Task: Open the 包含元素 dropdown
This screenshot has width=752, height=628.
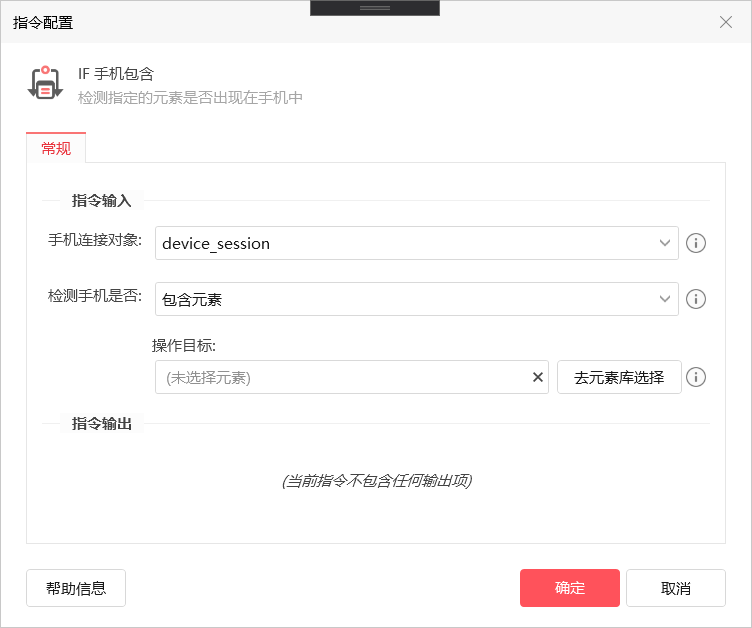Action: coord(416,299)
